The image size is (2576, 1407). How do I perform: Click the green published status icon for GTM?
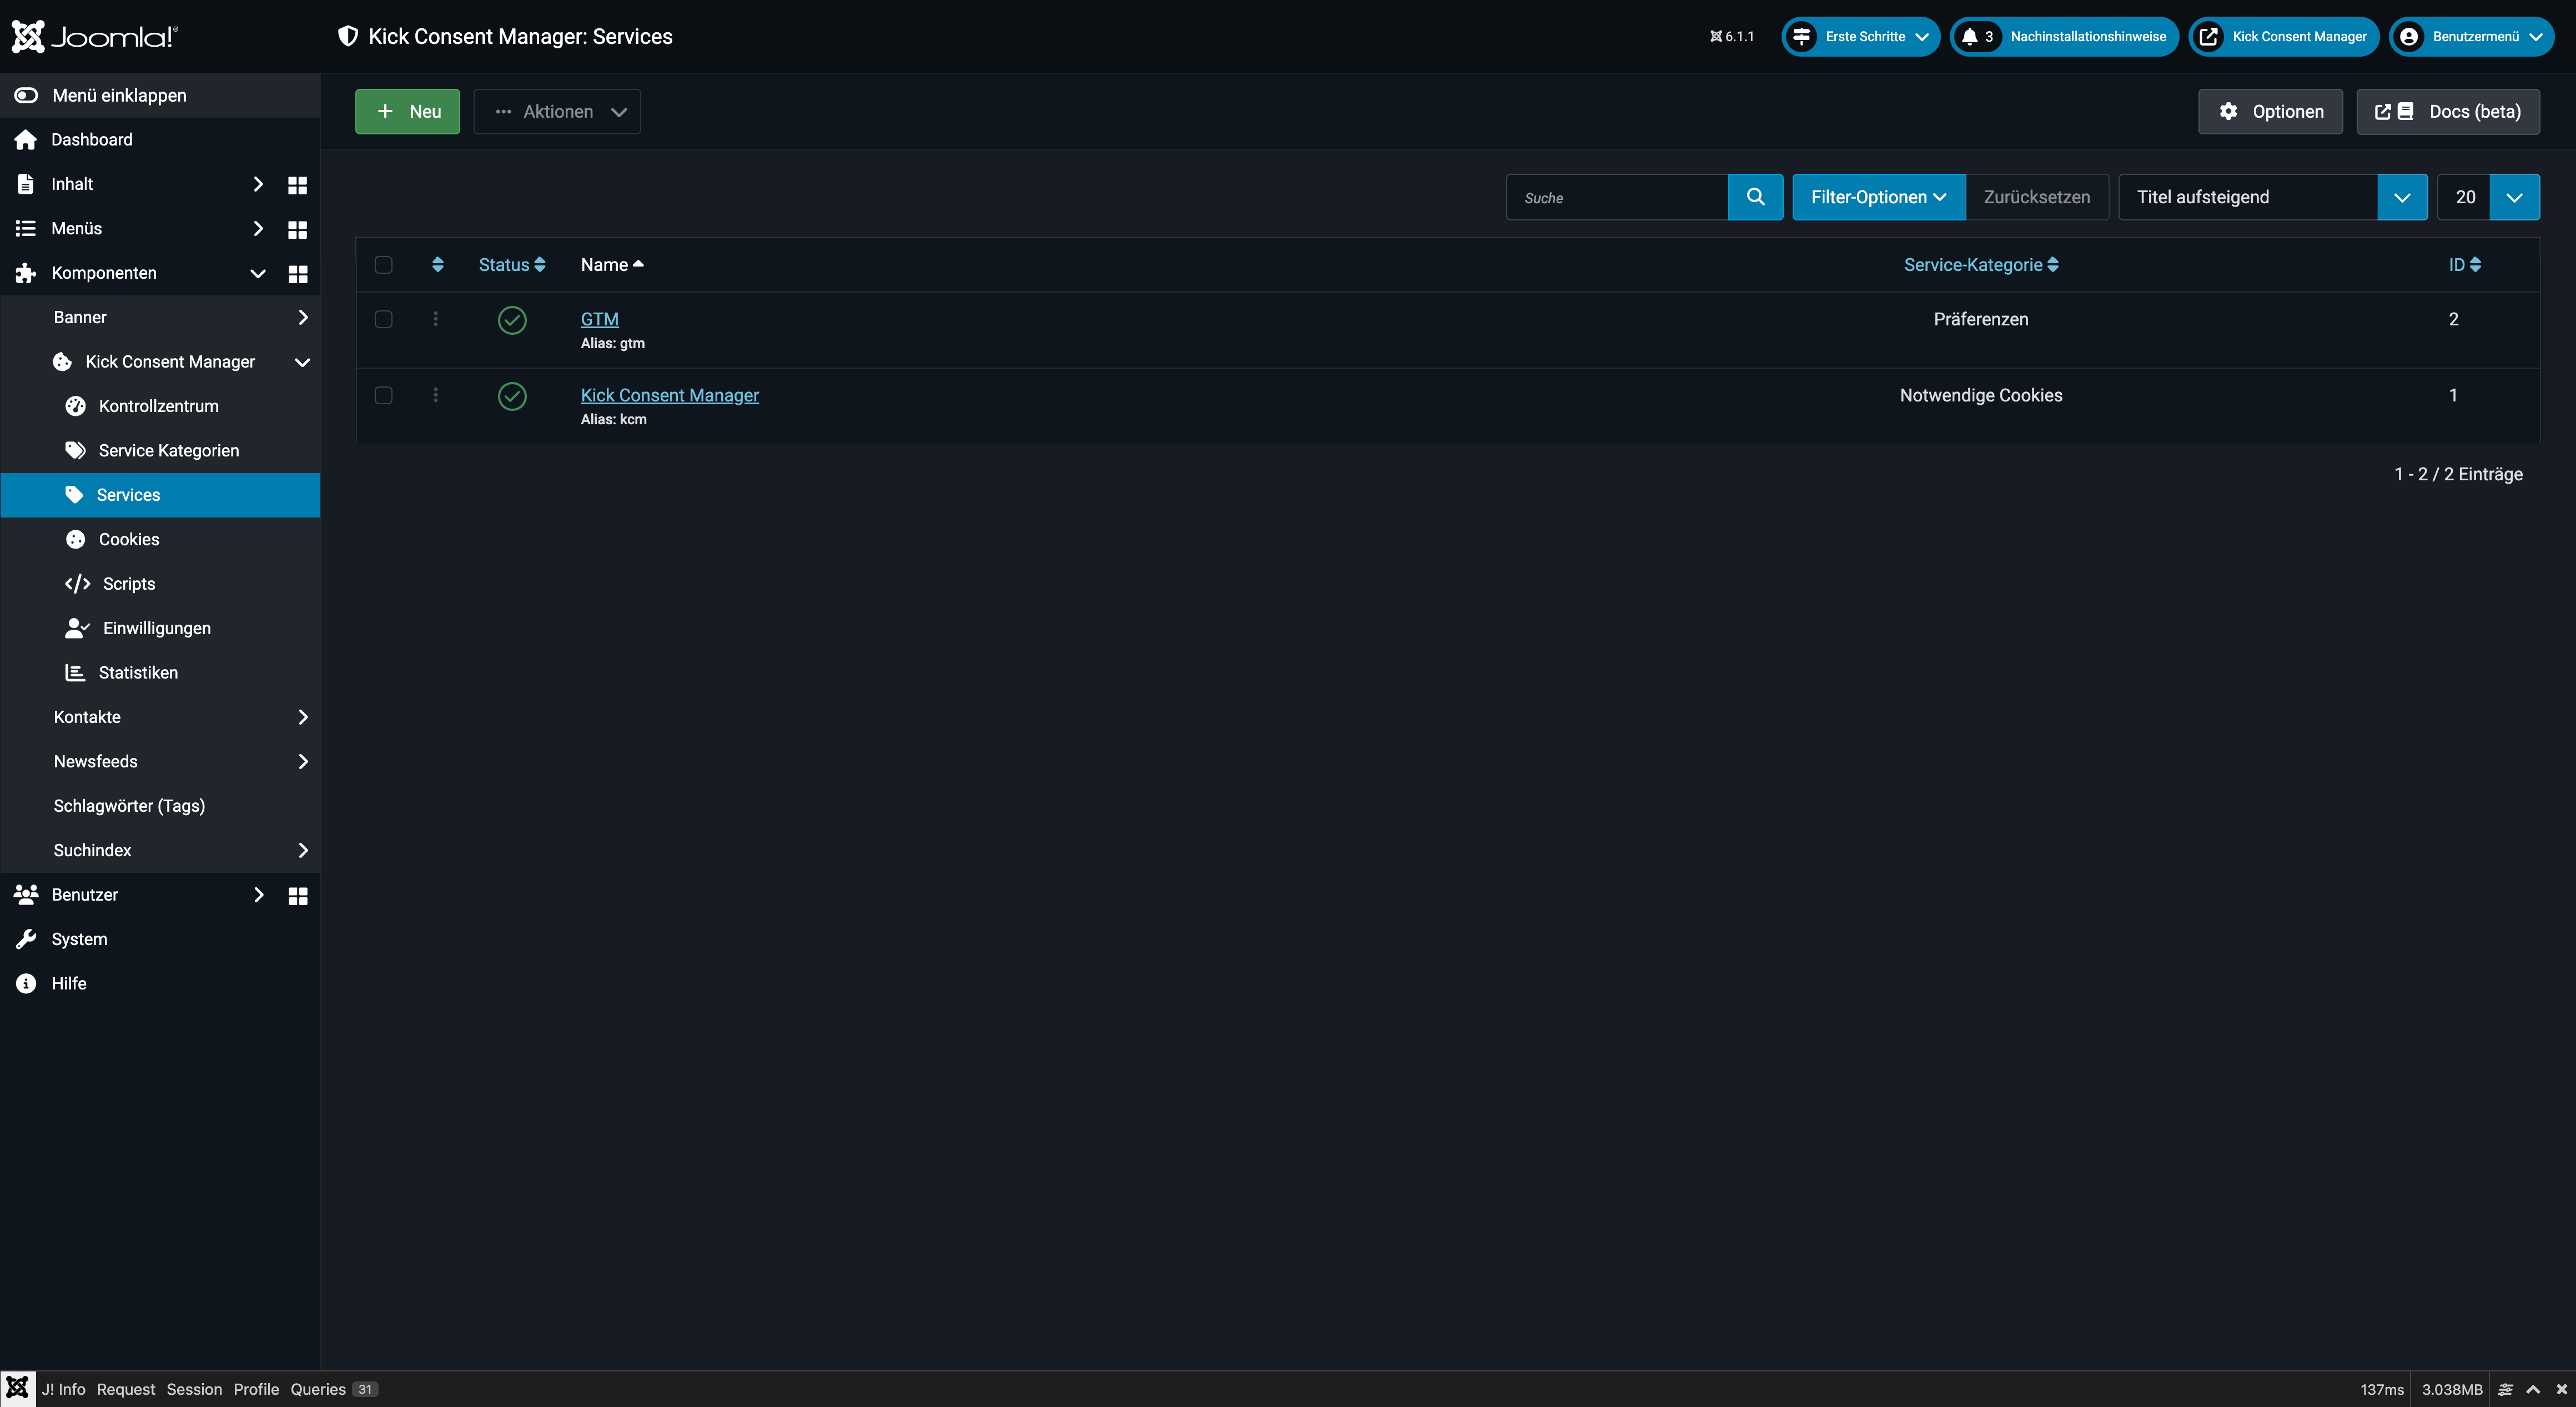512,320
